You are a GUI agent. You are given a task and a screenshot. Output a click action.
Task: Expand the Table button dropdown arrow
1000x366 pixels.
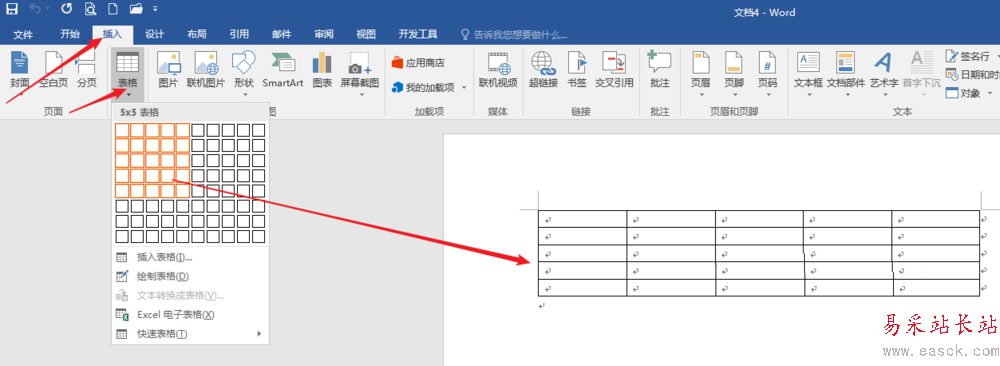click(x=128, y=95)
